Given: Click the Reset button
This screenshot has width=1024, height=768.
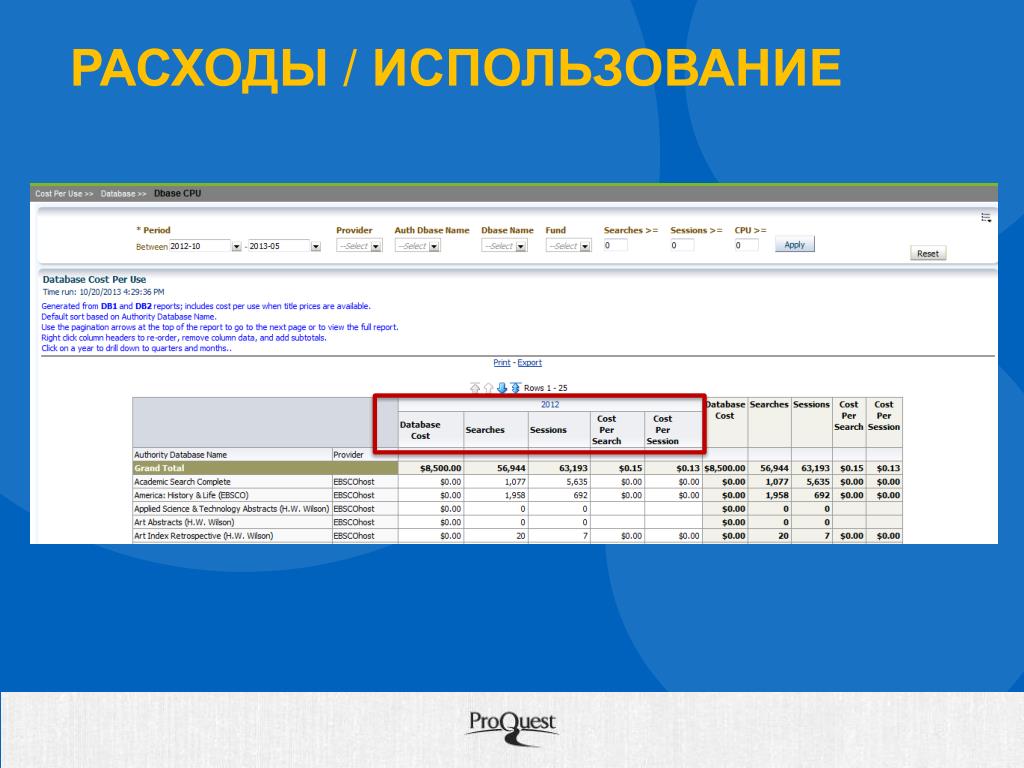Looking at the screenshot, I should (928, 253).
